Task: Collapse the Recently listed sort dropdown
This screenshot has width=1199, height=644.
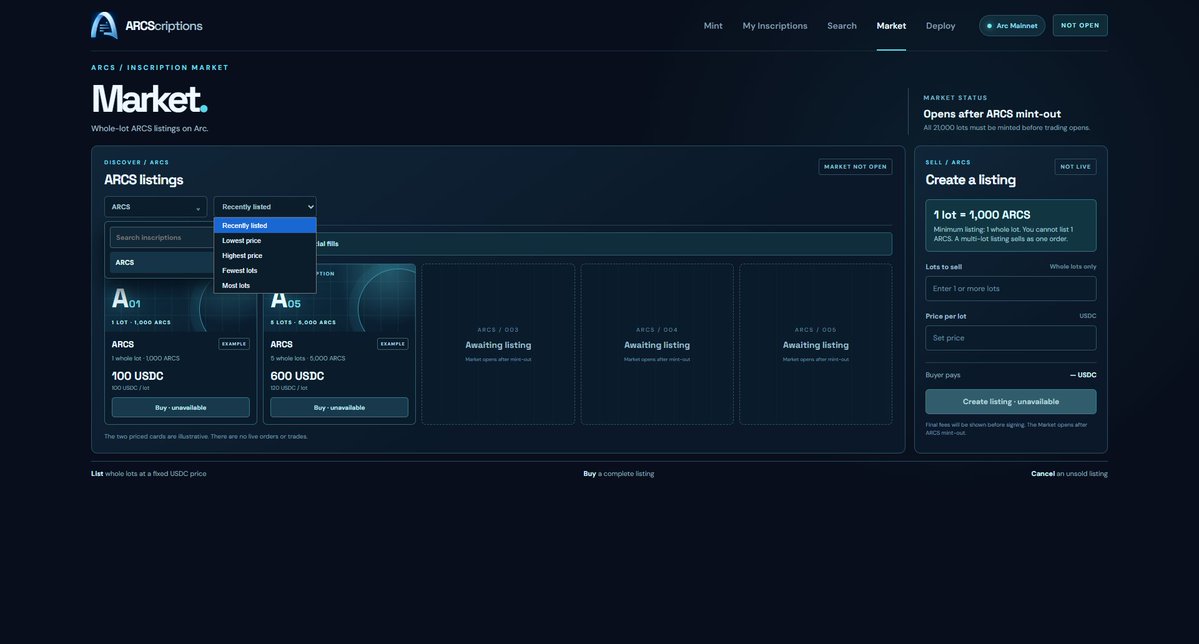Action: (265, 207)
